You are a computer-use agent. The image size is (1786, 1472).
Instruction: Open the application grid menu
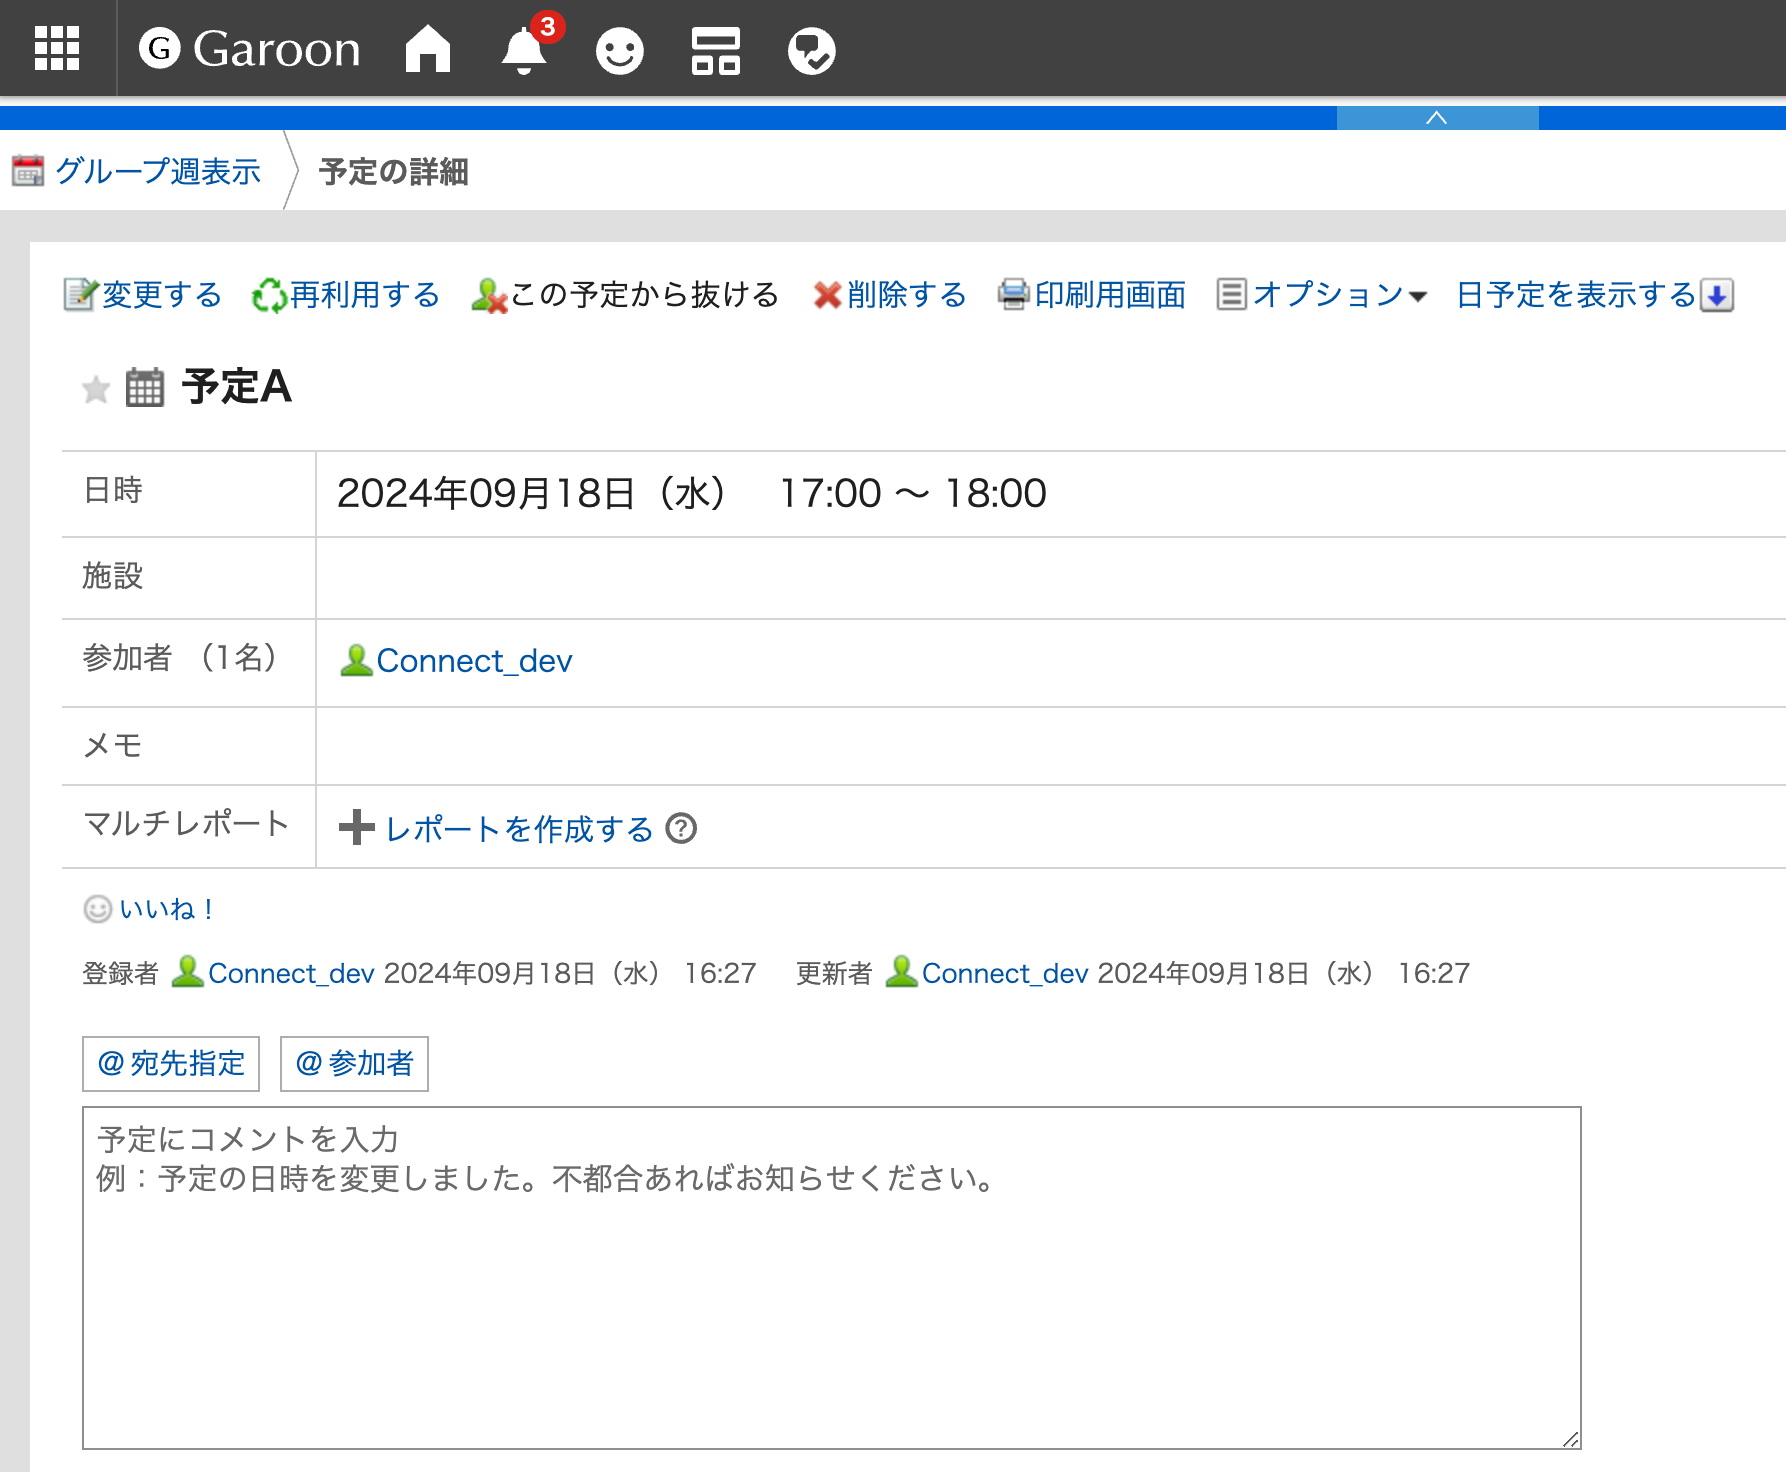(57, 48)
